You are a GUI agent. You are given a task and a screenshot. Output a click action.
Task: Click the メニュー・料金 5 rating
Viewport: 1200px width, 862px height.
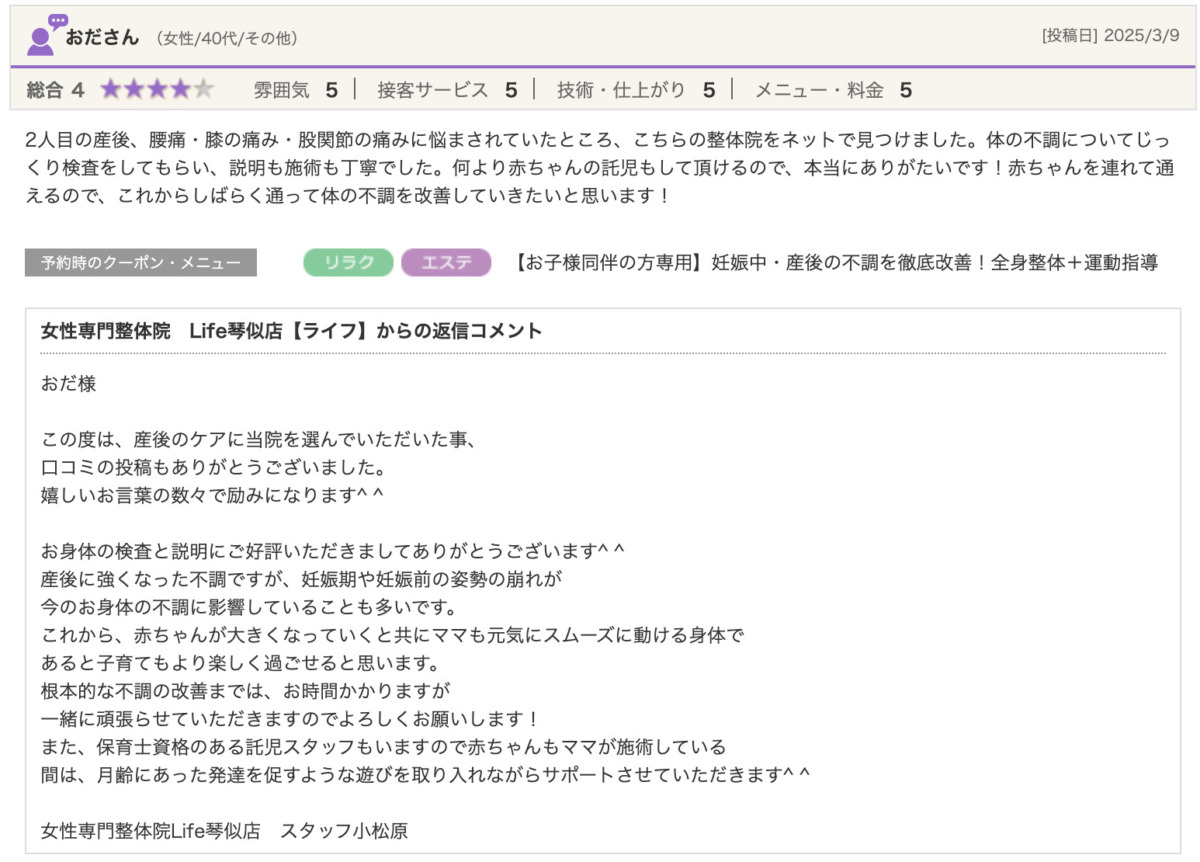832,90
